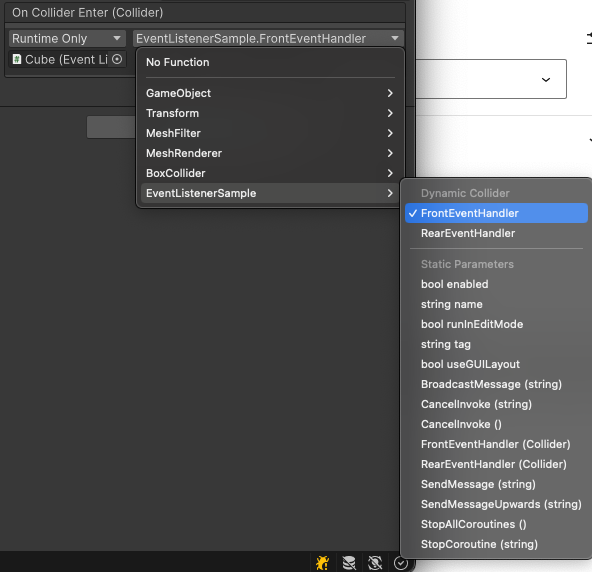Click the Cube (Event Li object field
Viewport: 592px width, 572px height.
coord(67,59)
